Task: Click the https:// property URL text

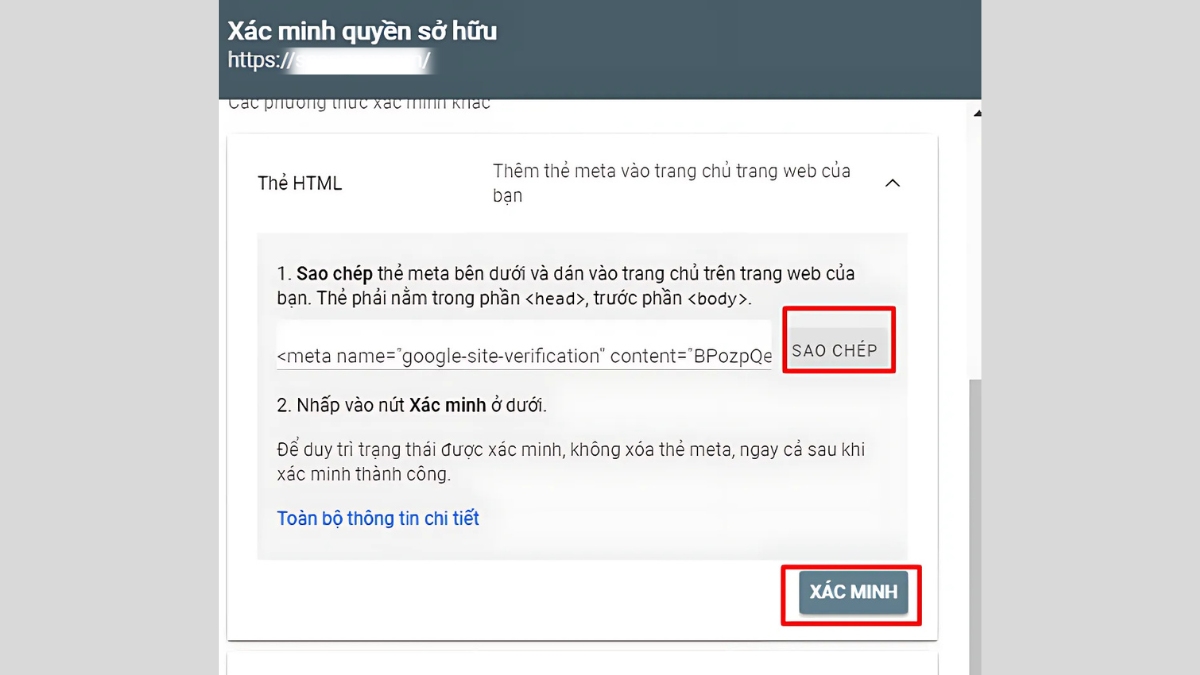Action: click(330, 61)
